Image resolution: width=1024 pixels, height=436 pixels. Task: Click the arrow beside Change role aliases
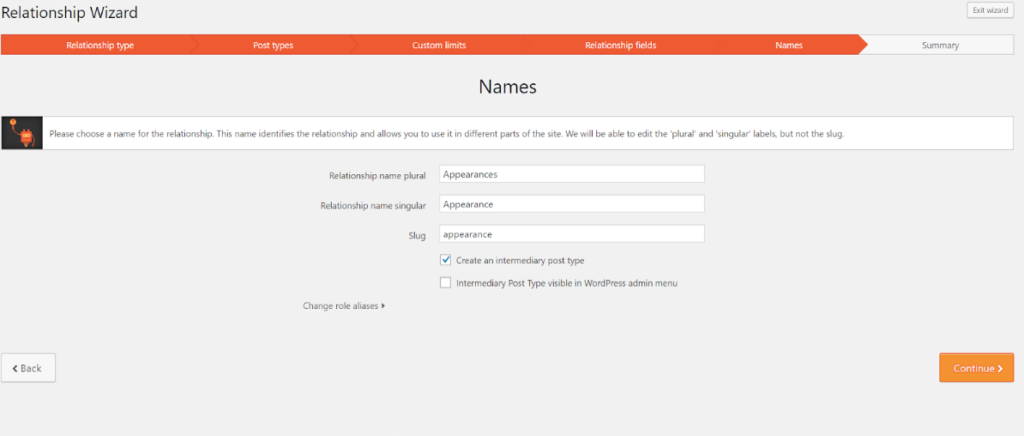coord(383,306)
